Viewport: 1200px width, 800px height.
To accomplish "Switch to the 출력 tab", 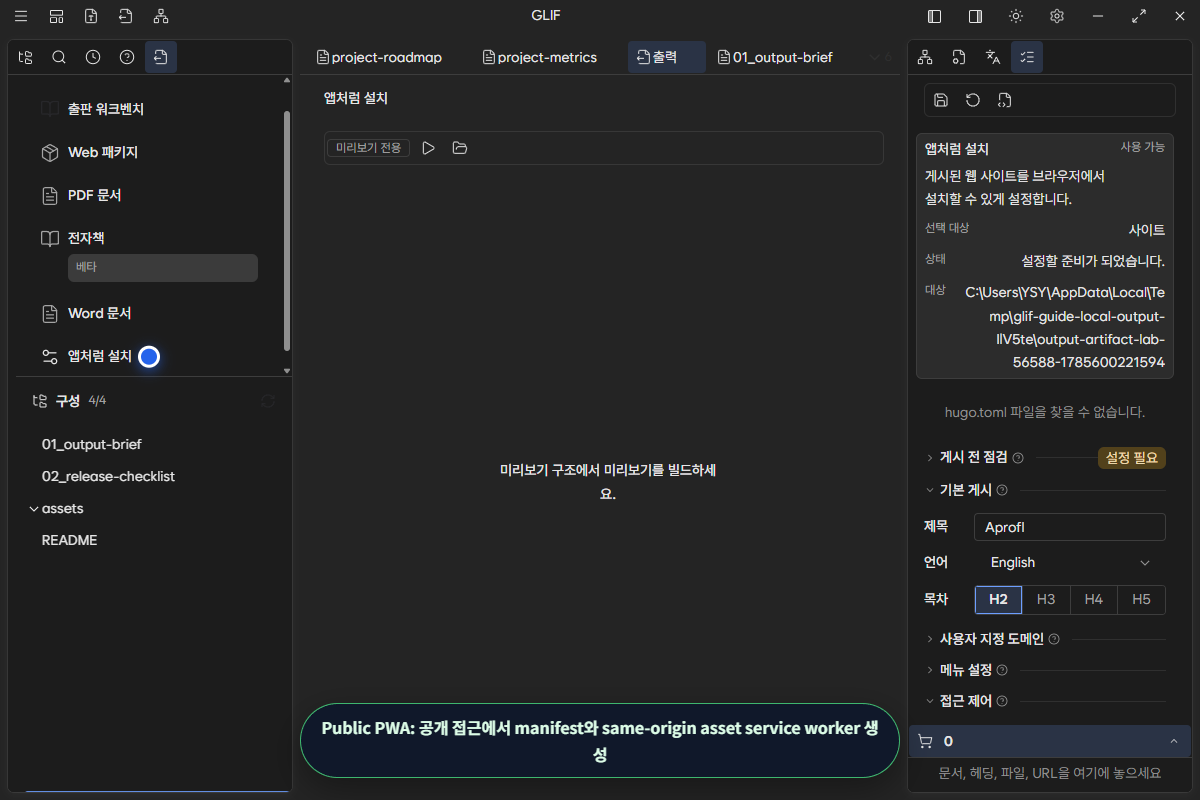I will click(667, 57).
